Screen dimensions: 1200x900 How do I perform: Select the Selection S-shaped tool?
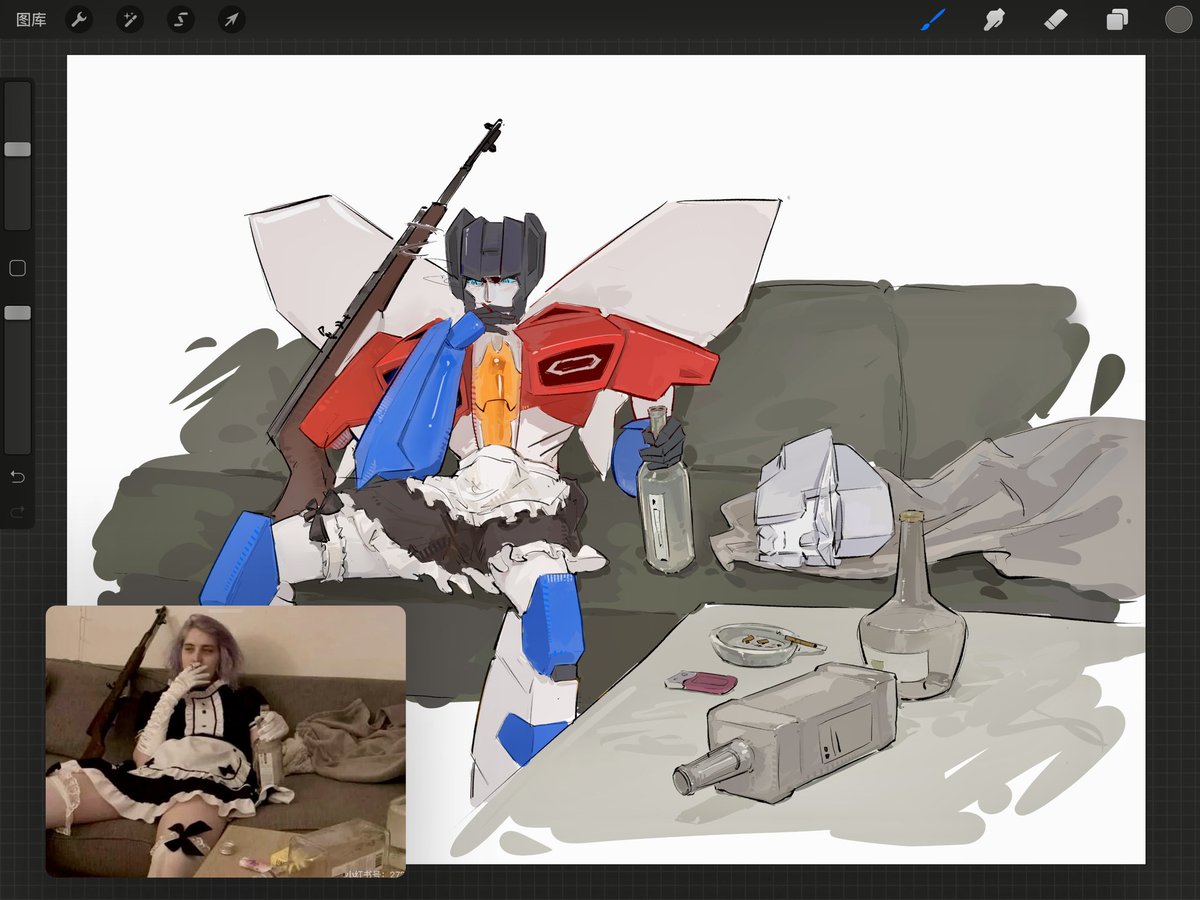(x=181, y=19)
